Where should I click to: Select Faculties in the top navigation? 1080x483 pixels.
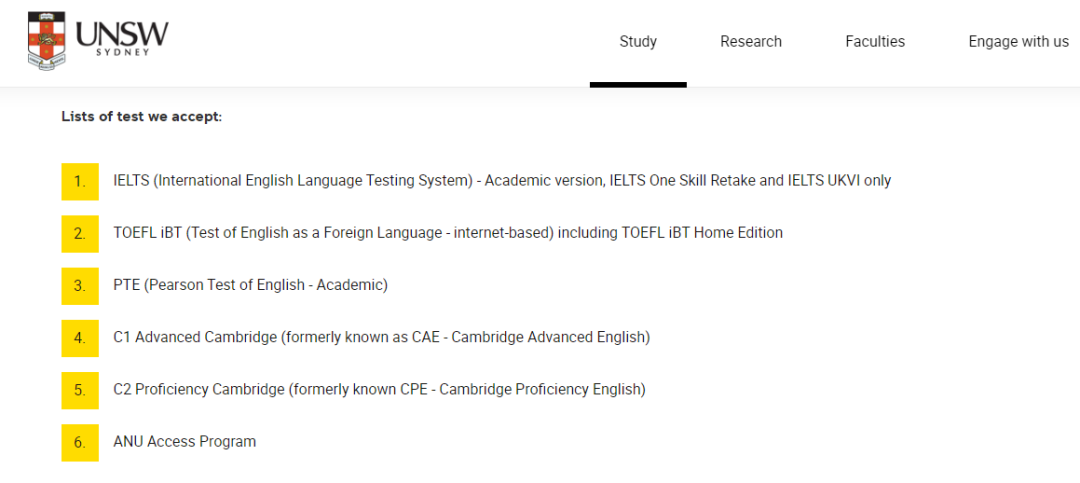click(875, 42)
